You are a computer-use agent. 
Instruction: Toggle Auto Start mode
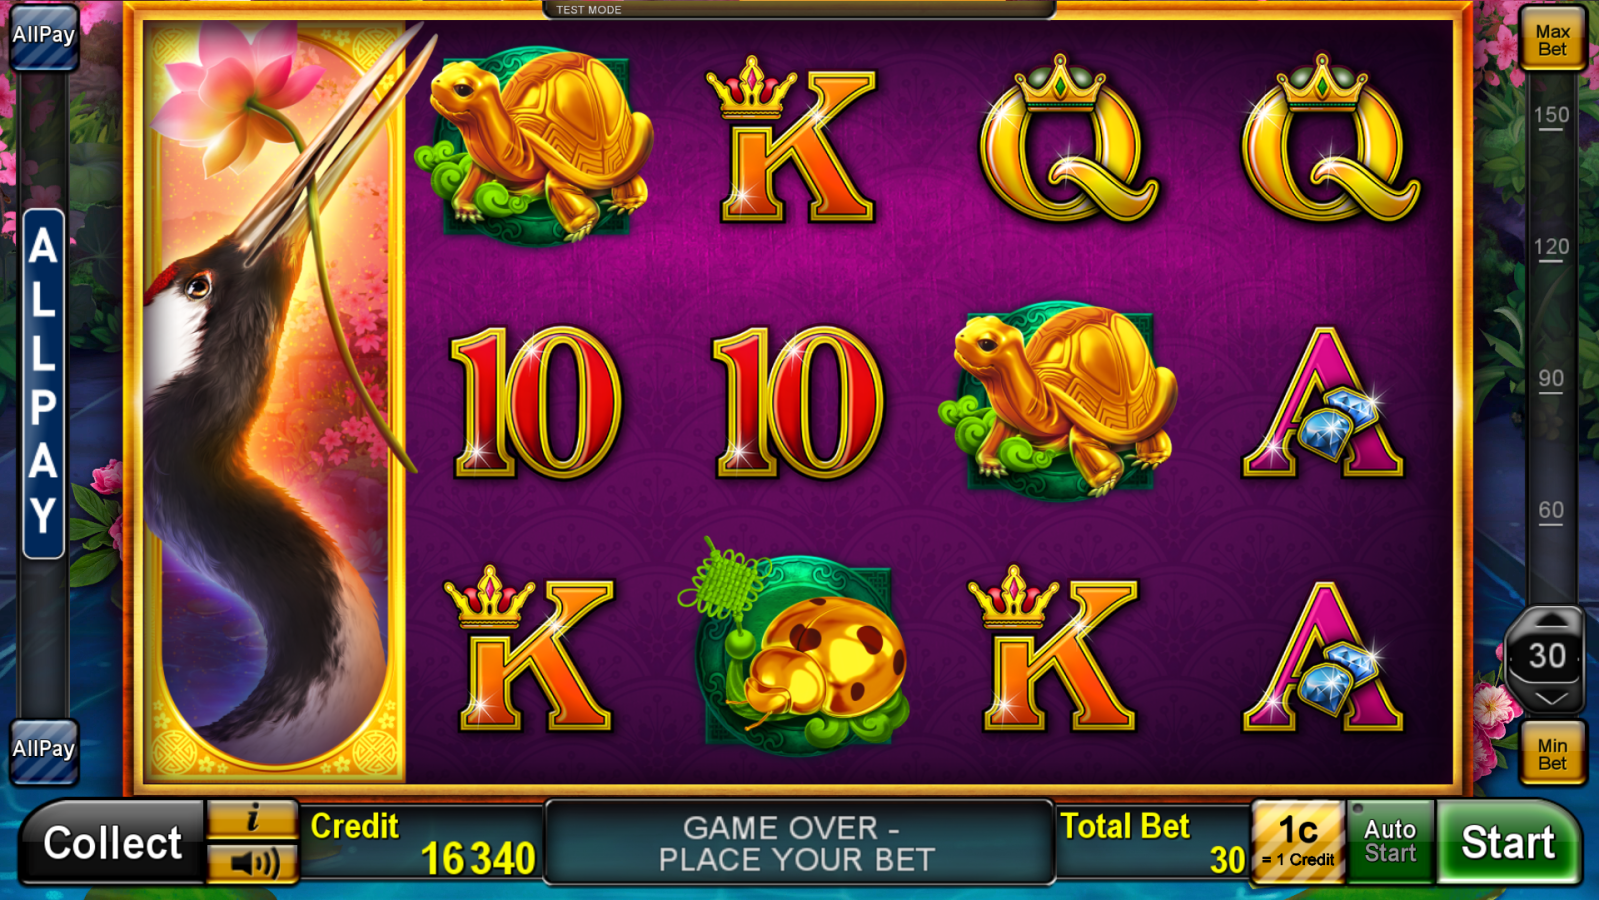pyautogui.click(x=1390, y=842)
